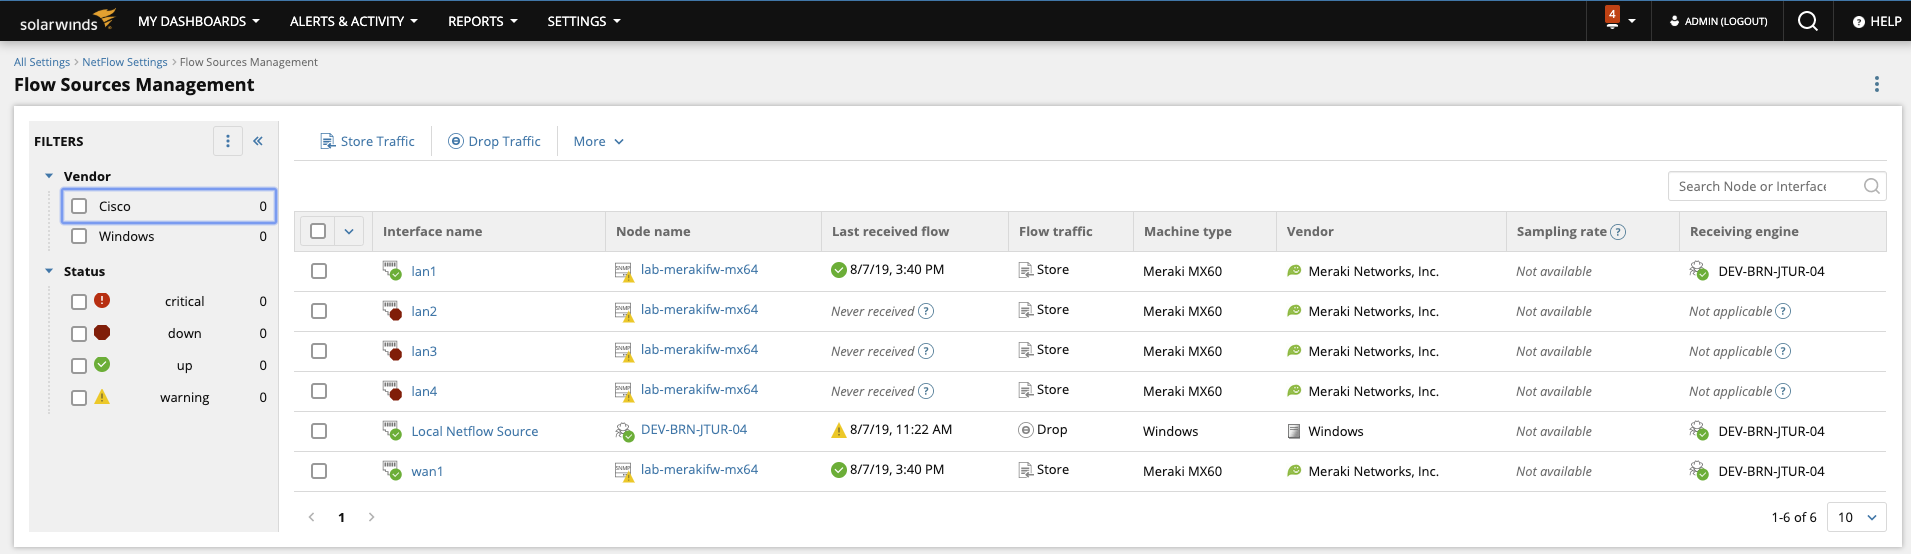
Task: Click the notifications bell icon
Action: coord(1612,20)
